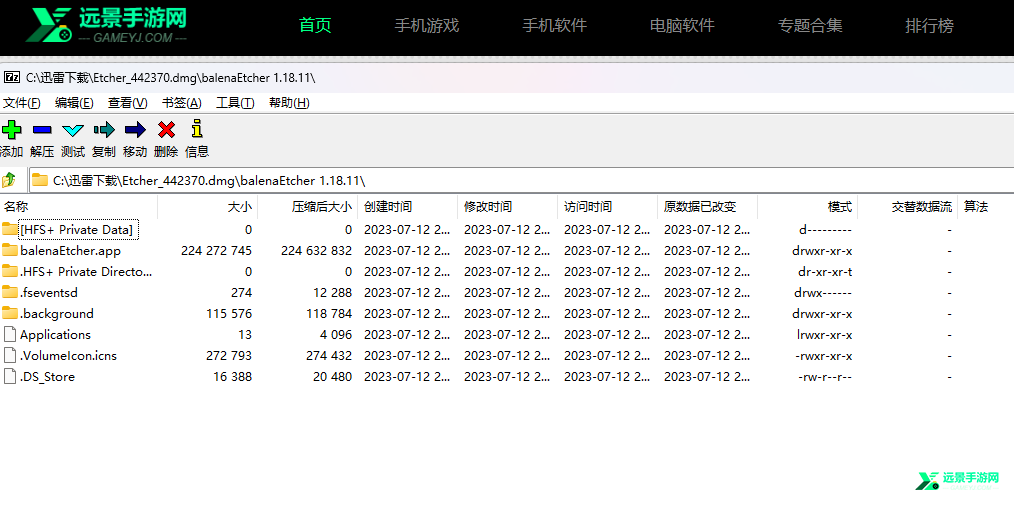Viewport: 1014px width, 506px height.
Task: Select the .fseventsd folder icon
Action: point(10,292)
